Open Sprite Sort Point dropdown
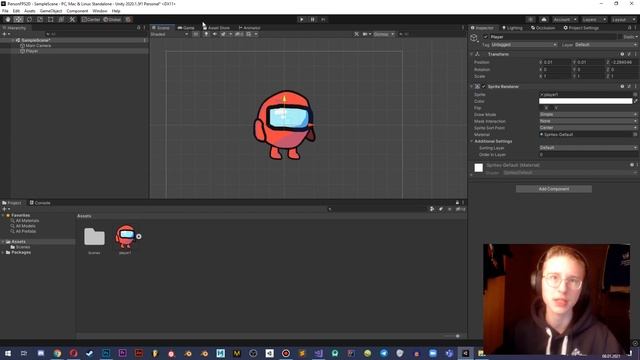 [x=588, y=128]
